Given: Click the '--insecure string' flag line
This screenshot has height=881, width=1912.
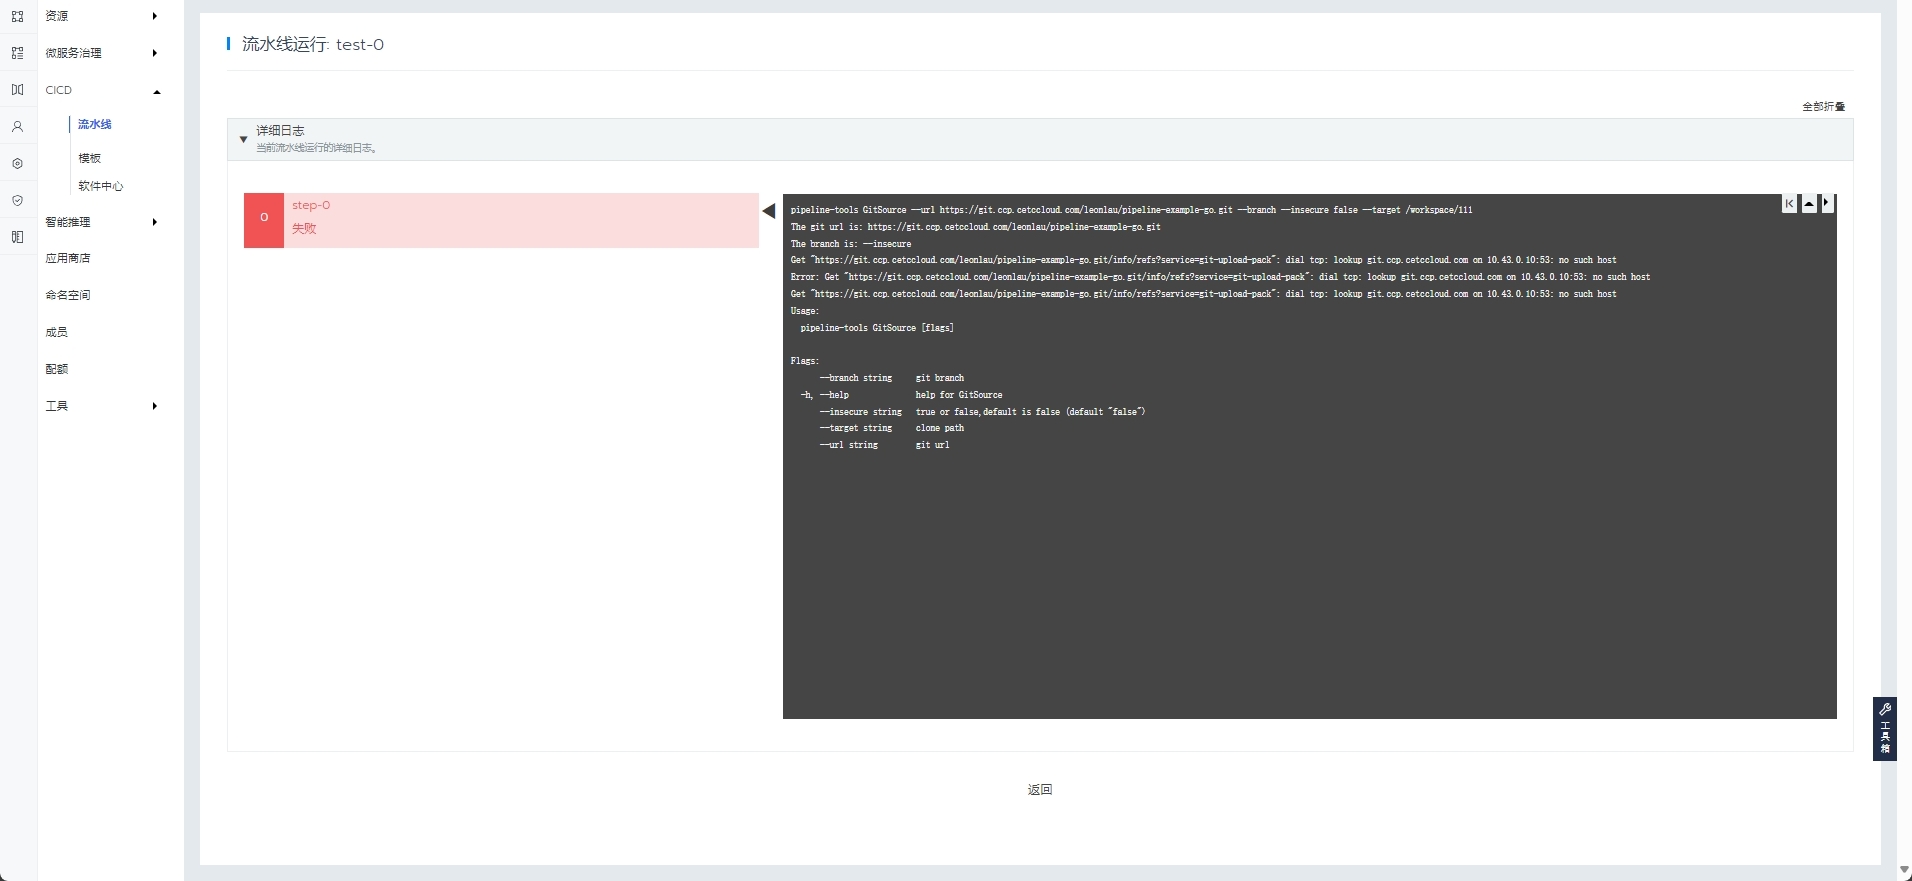Looking at the screenshot, I should (x=982, y=412).
